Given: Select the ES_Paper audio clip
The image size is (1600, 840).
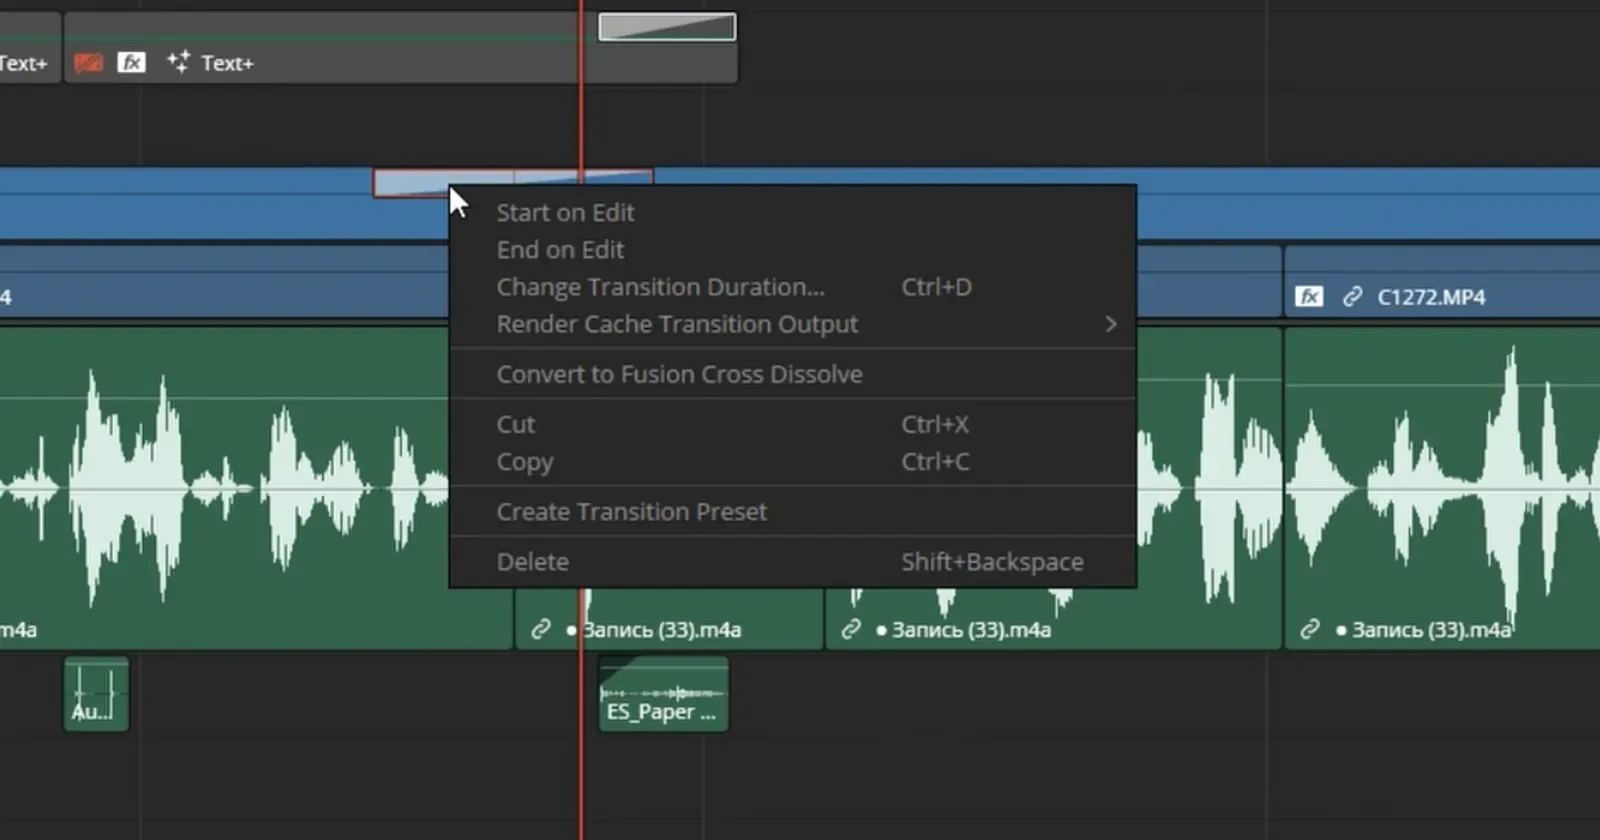Looking at the screenshot, I should (x=663, y=694).
